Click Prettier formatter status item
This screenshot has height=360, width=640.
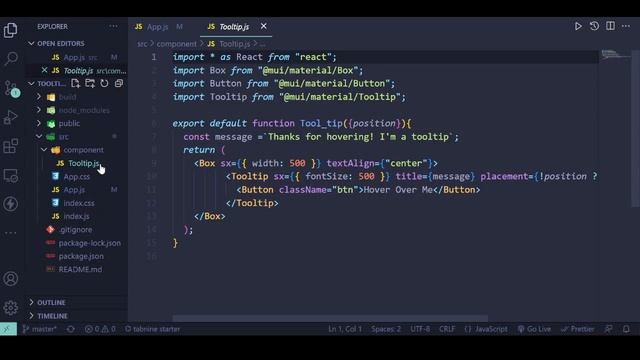coord(578,329)
